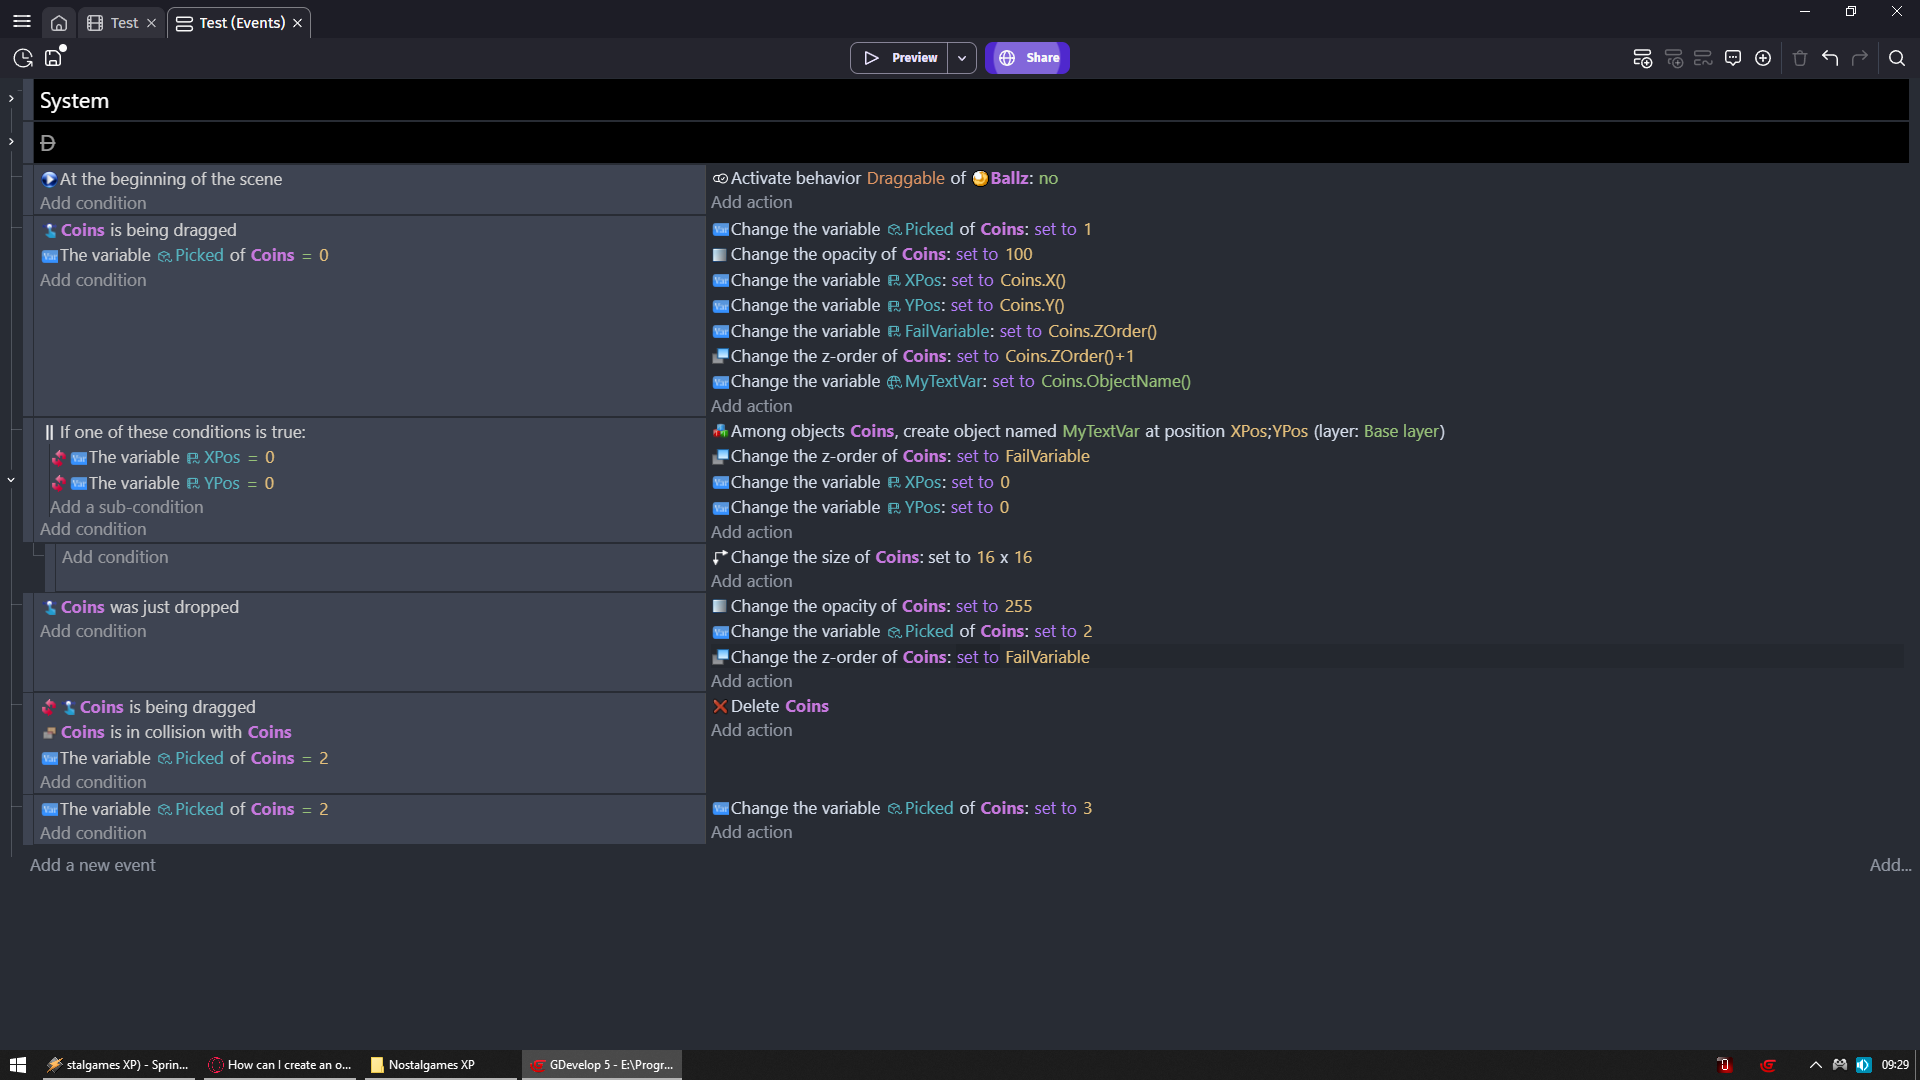1920x1080 pixels.
Task: Select 'Change the opacity of Coins: set to 100'
Action: tap(872, 255)
